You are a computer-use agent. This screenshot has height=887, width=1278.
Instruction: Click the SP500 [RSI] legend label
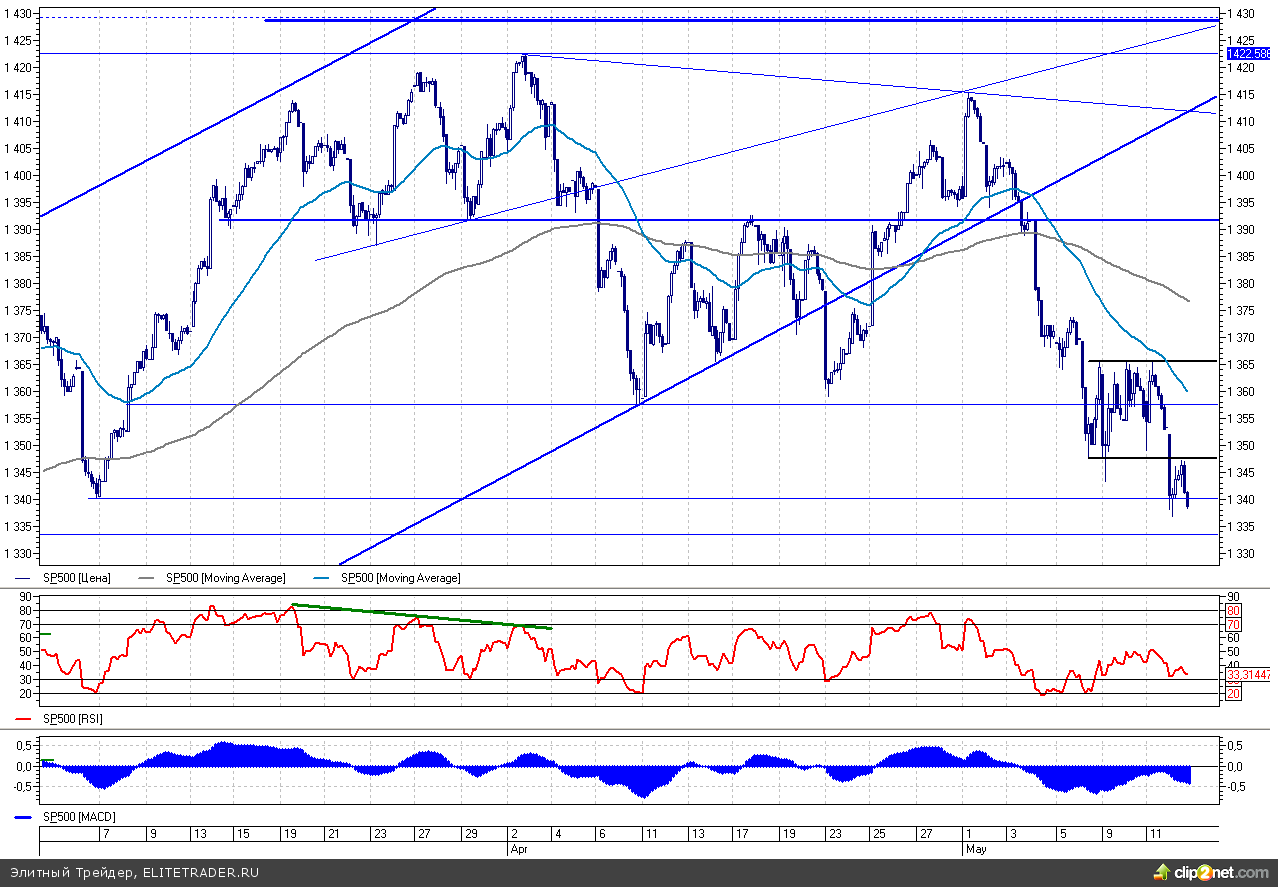click(x=73, y=719)
